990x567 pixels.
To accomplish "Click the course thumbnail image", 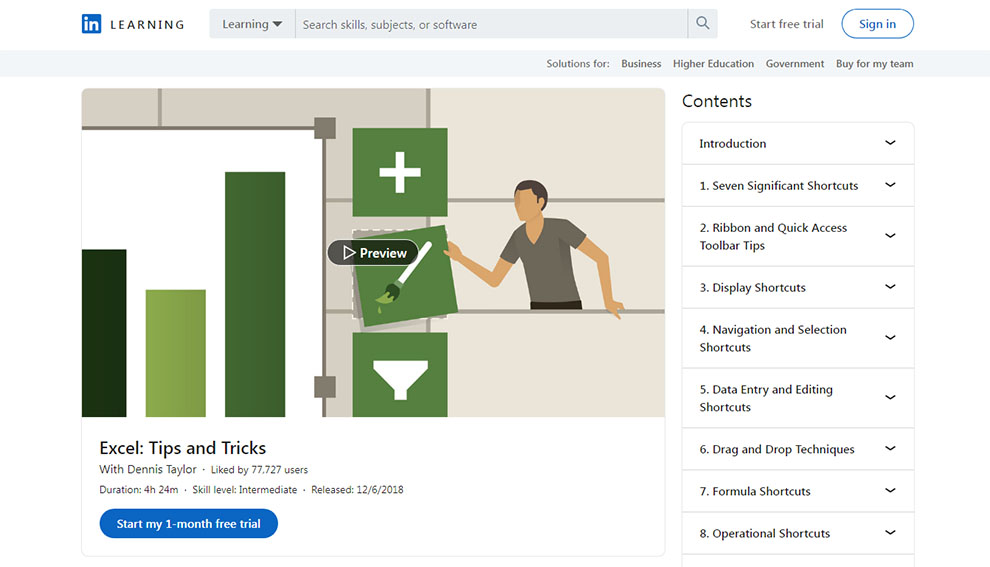I will point(373,253).
